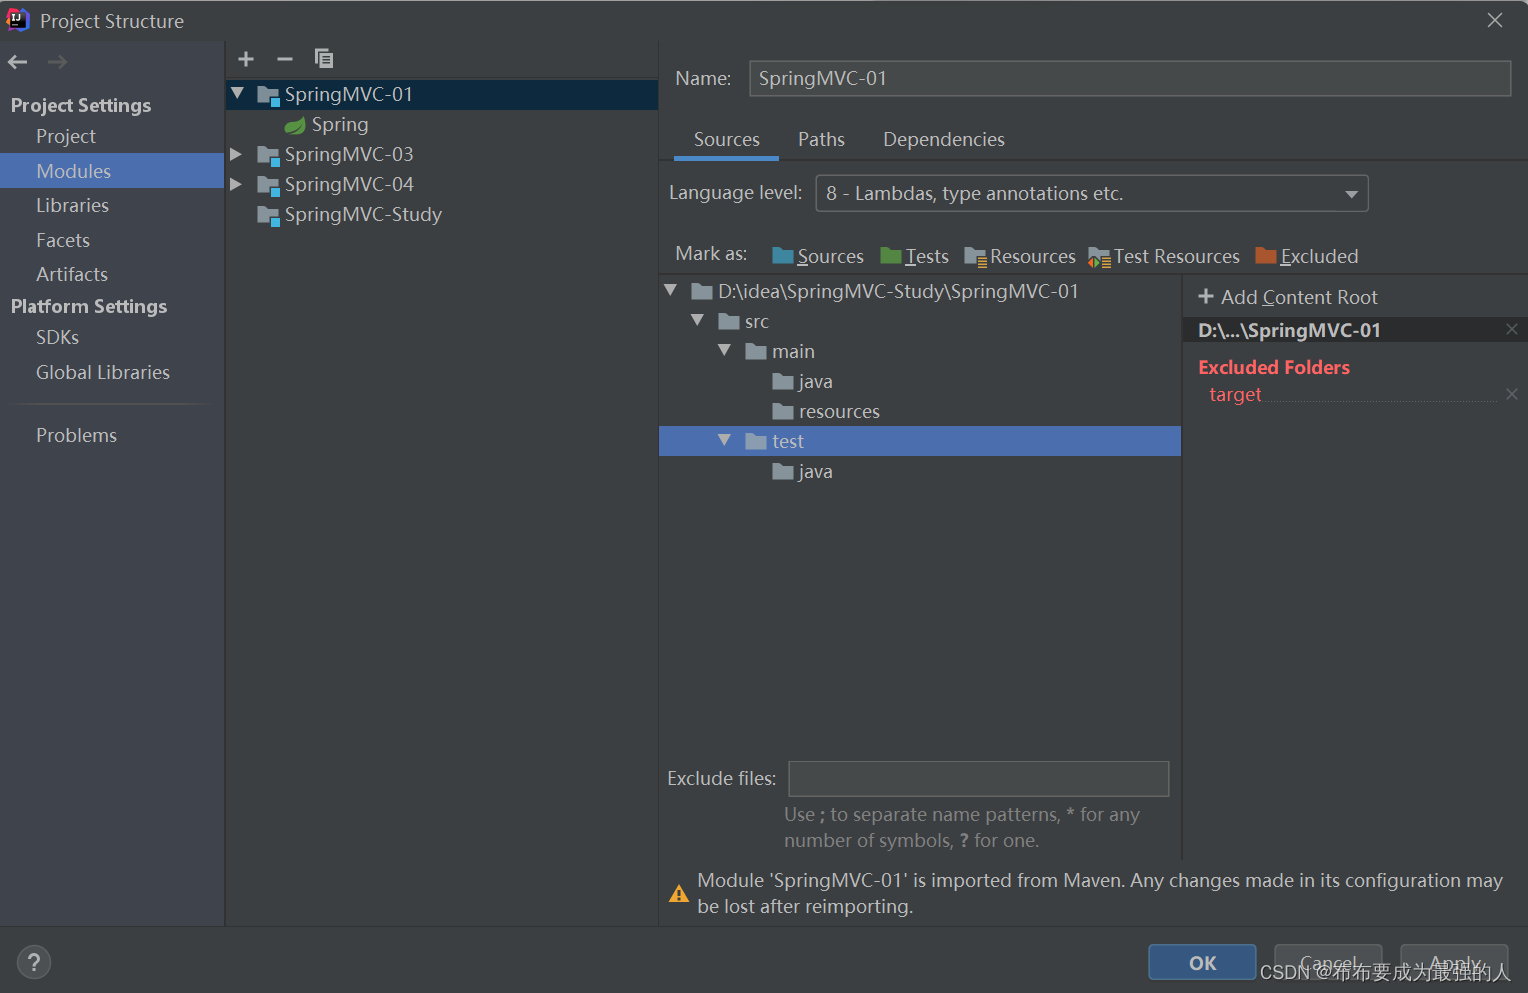Open help with the question mark icon

(34, 962)
